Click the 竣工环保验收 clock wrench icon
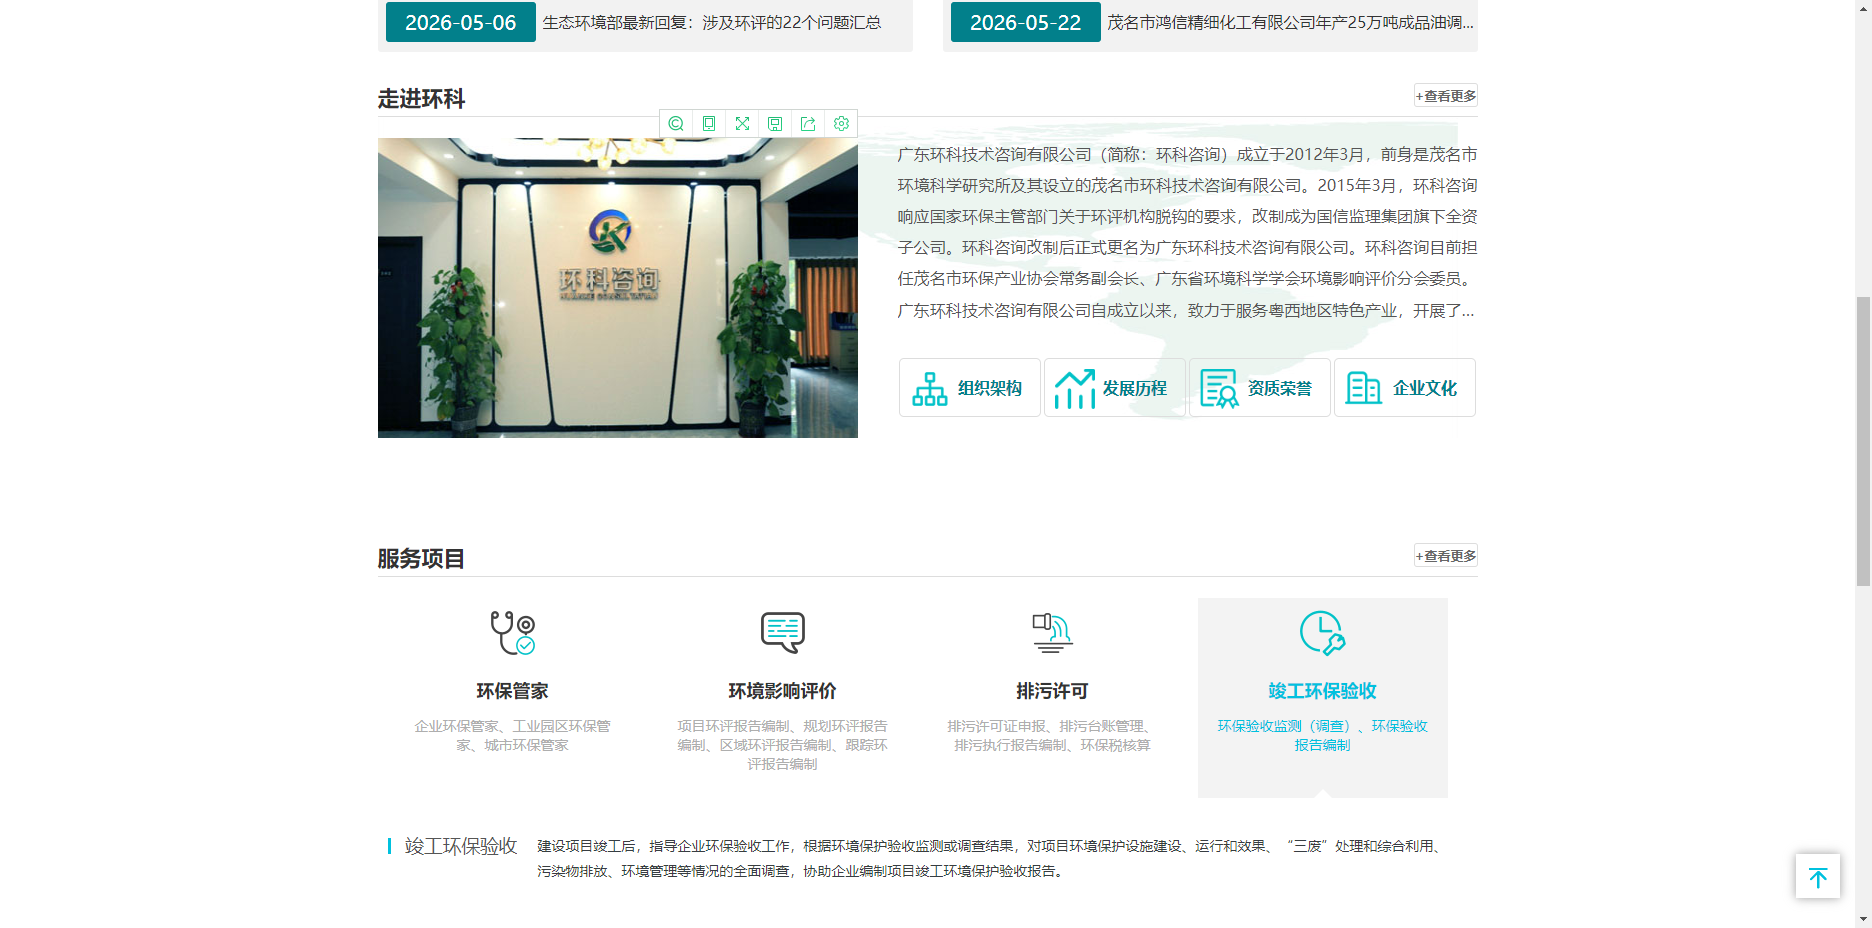This screenshot has width=1872, height=928. (1322, 633)
